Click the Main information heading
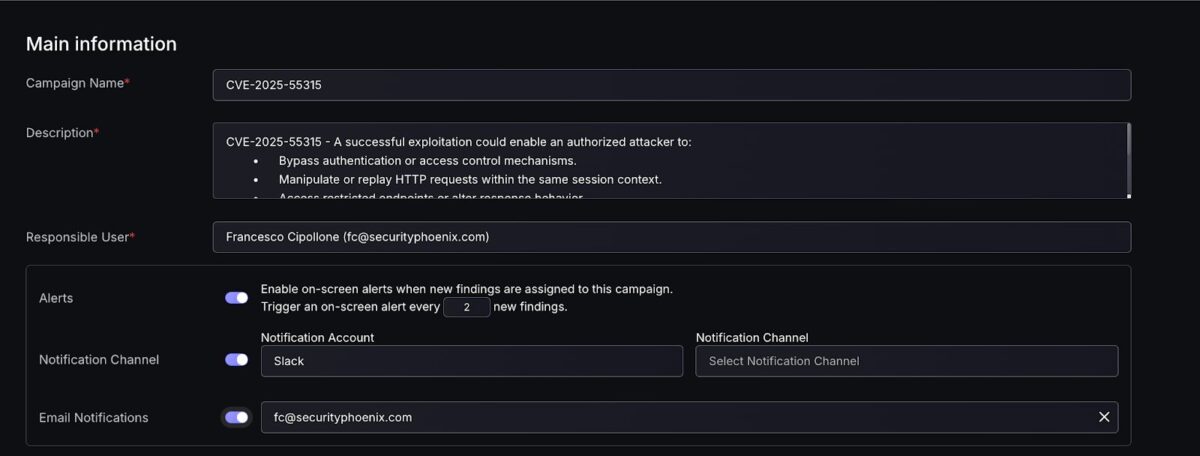Image resolution: width=1200 pixels, height=456 pixels. pyautogui.click(x=101, y=44)
